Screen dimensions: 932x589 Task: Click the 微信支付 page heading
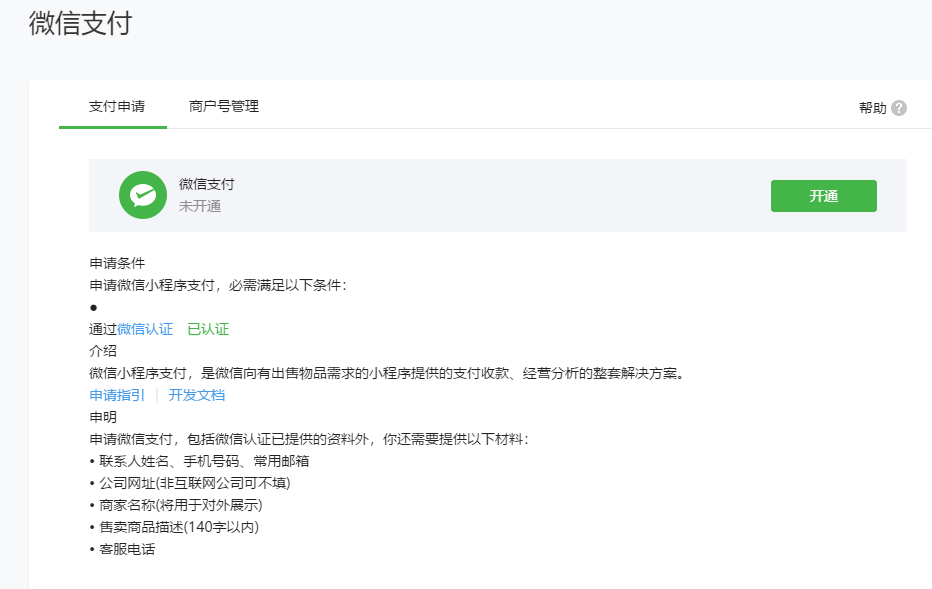(80, 24)
